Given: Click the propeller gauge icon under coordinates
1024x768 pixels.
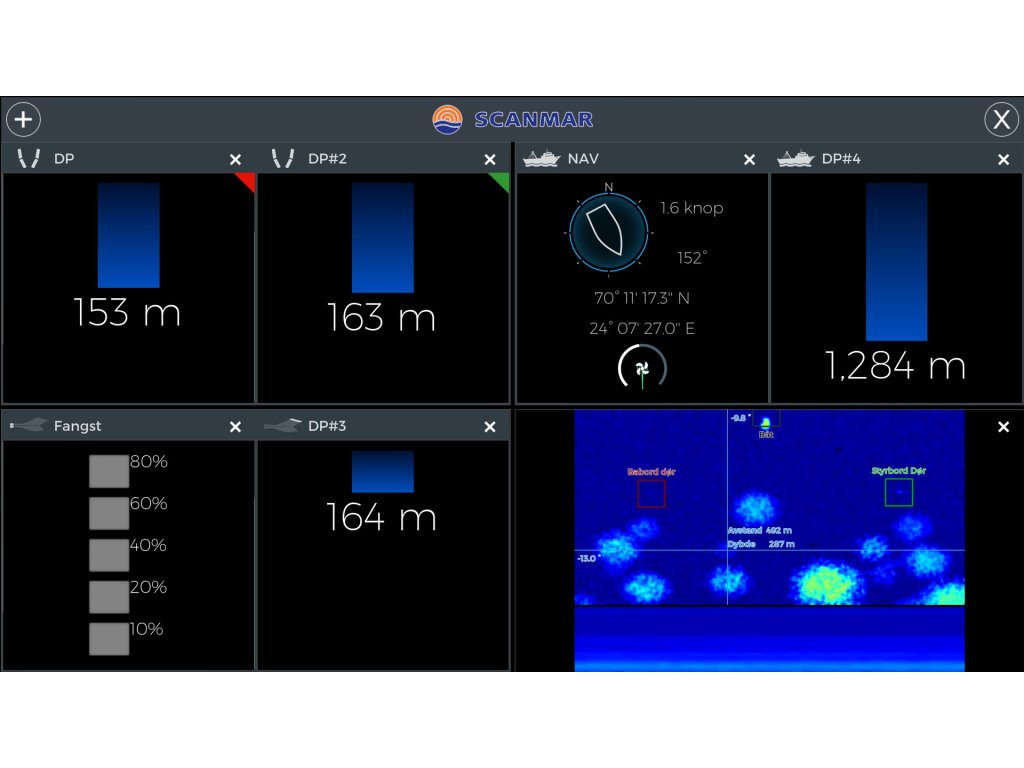Looking at the screenshot, I should tap(642, 369).
